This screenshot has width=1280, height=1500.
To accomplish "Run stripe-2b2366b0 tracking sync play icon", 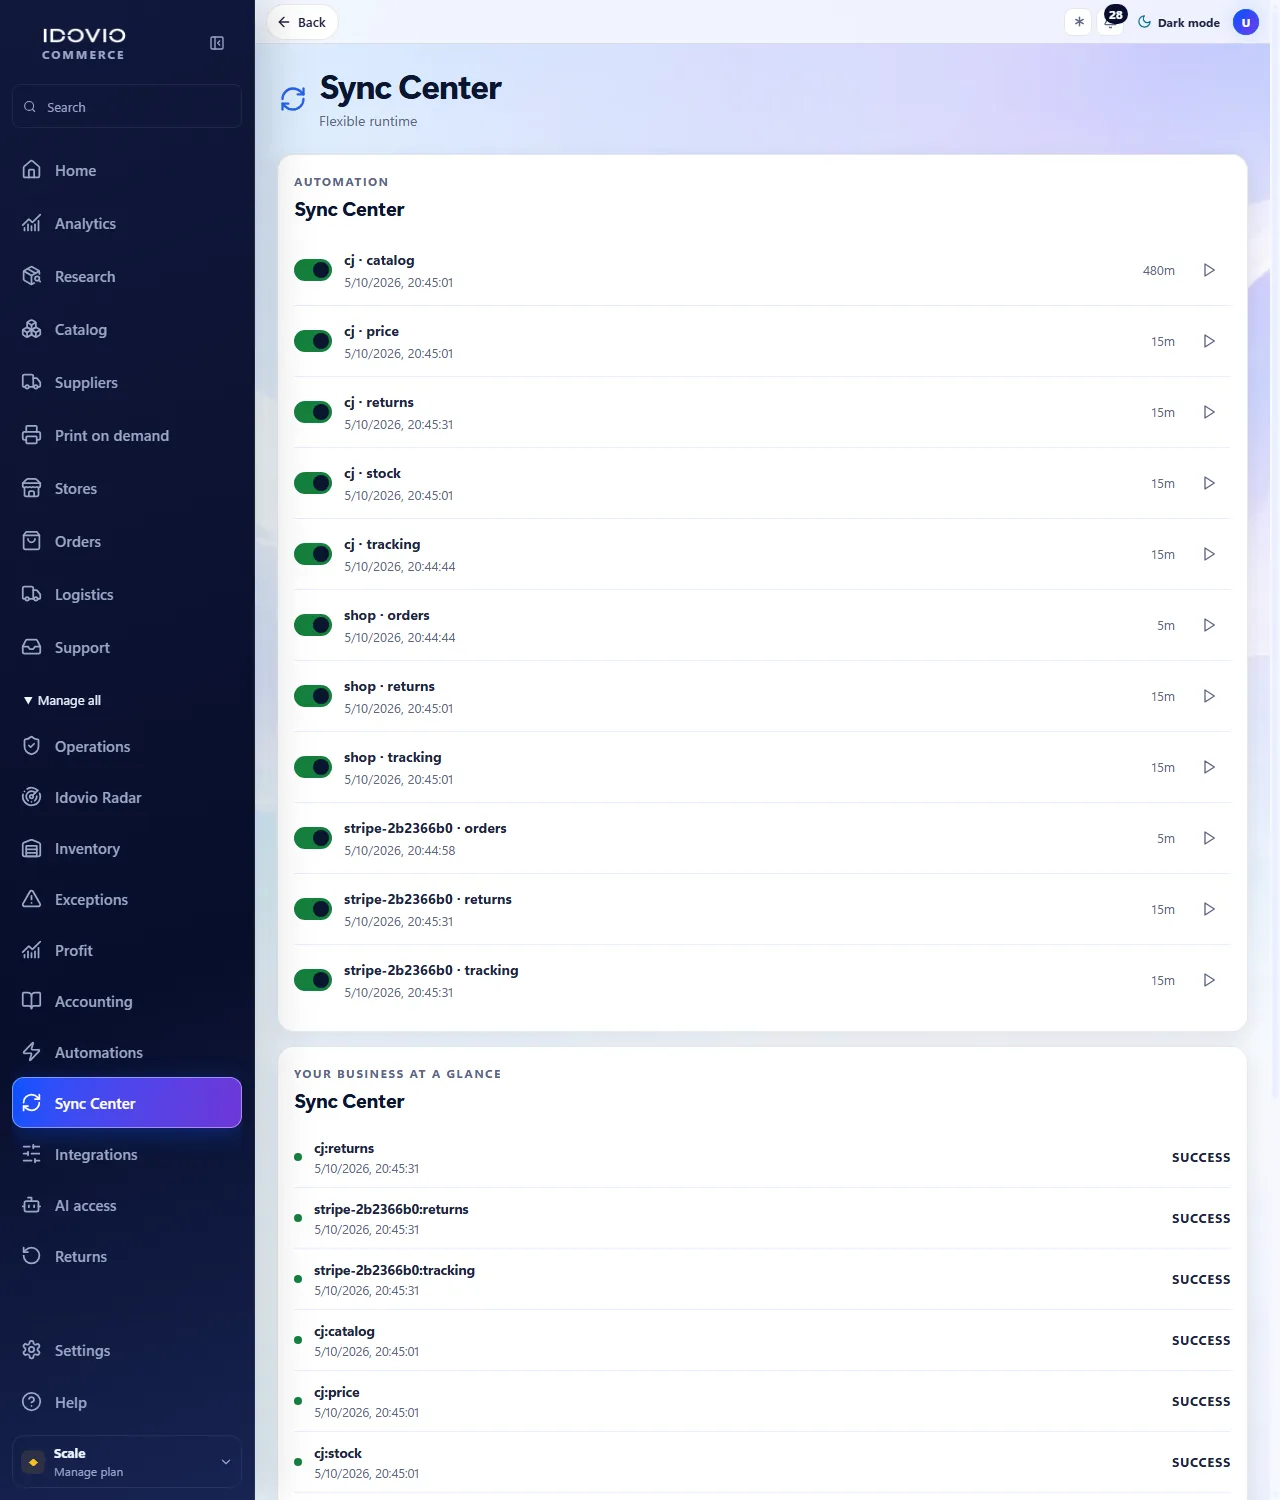I will [1209, 980].
